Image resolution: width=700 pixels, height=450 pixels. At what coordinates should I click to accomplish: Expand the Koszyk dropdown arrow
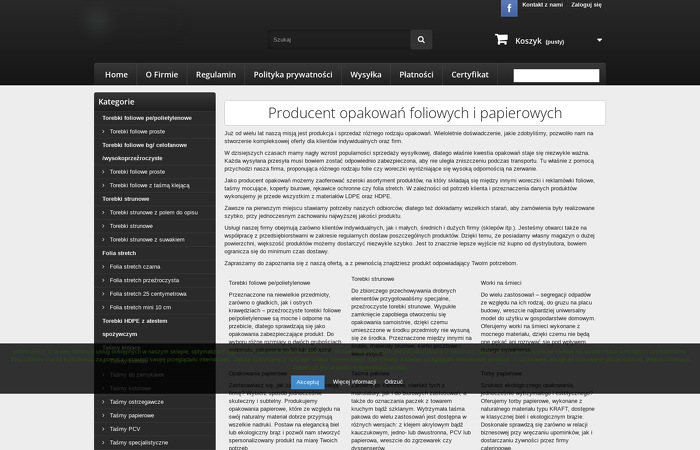(x=600, y=40)
